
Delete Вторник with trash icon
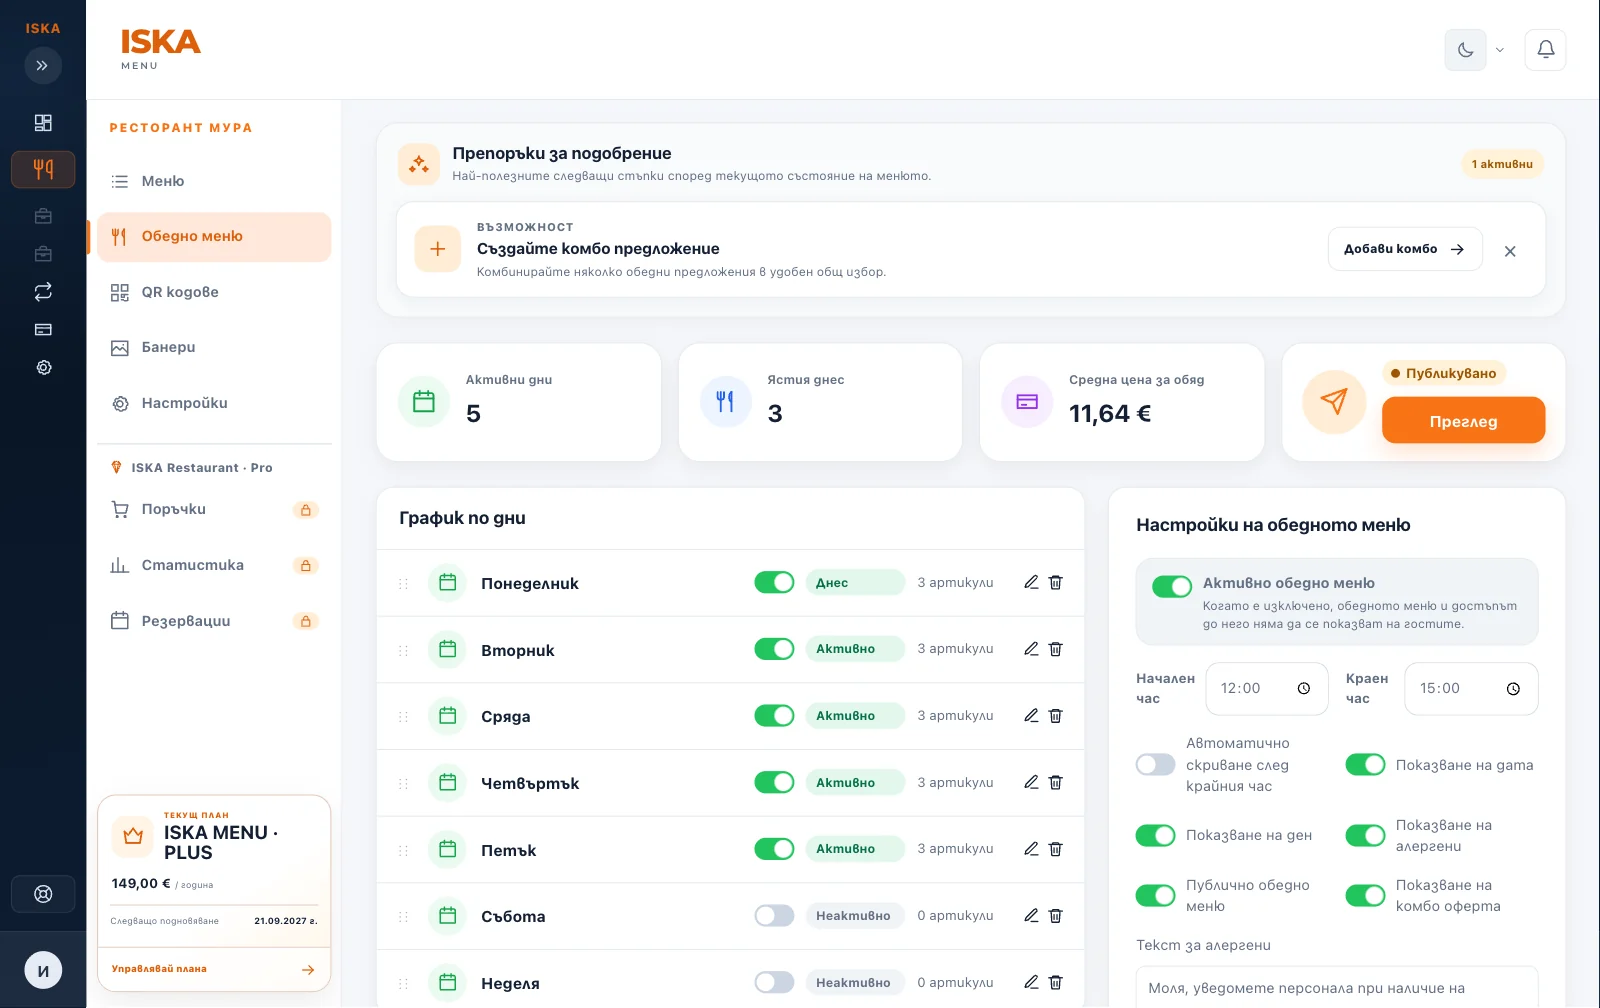coord(1055,649)
